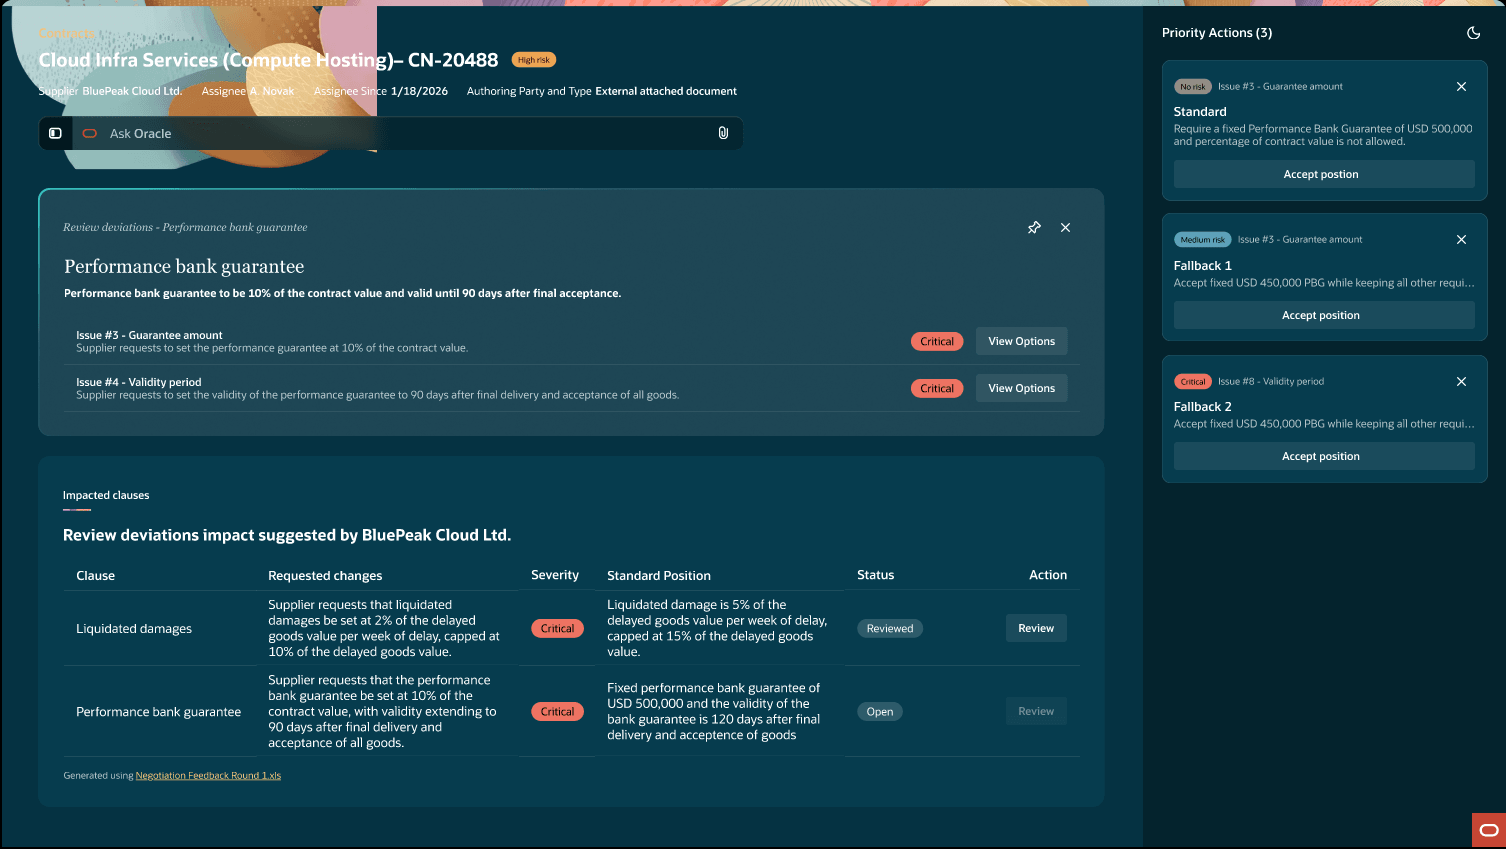Click the Oracle logo icon in the Ask bar
This screenshot has width=1506, height=849.
(90, 133)
